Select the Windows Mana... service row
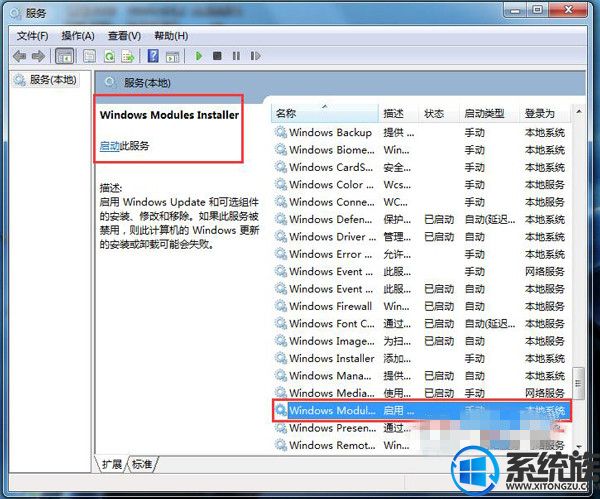 [x=421, y=376]
